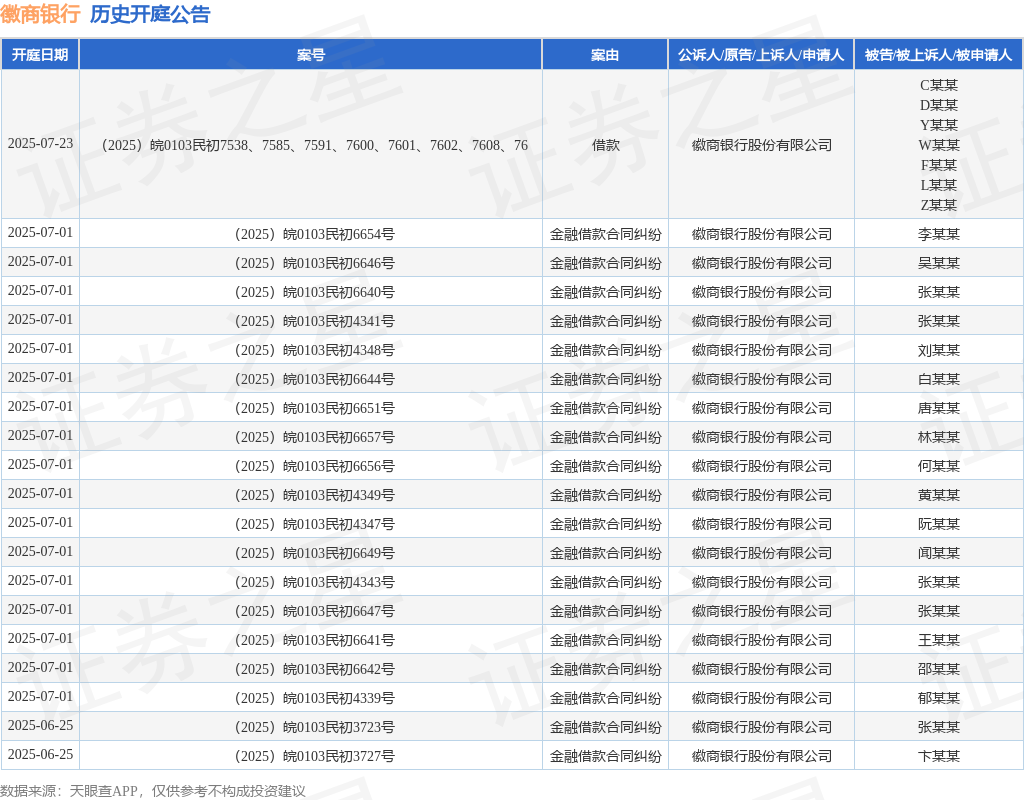The image size is (1024, 800).
Task: Click defendant 何某某
Action: point(938,466)
